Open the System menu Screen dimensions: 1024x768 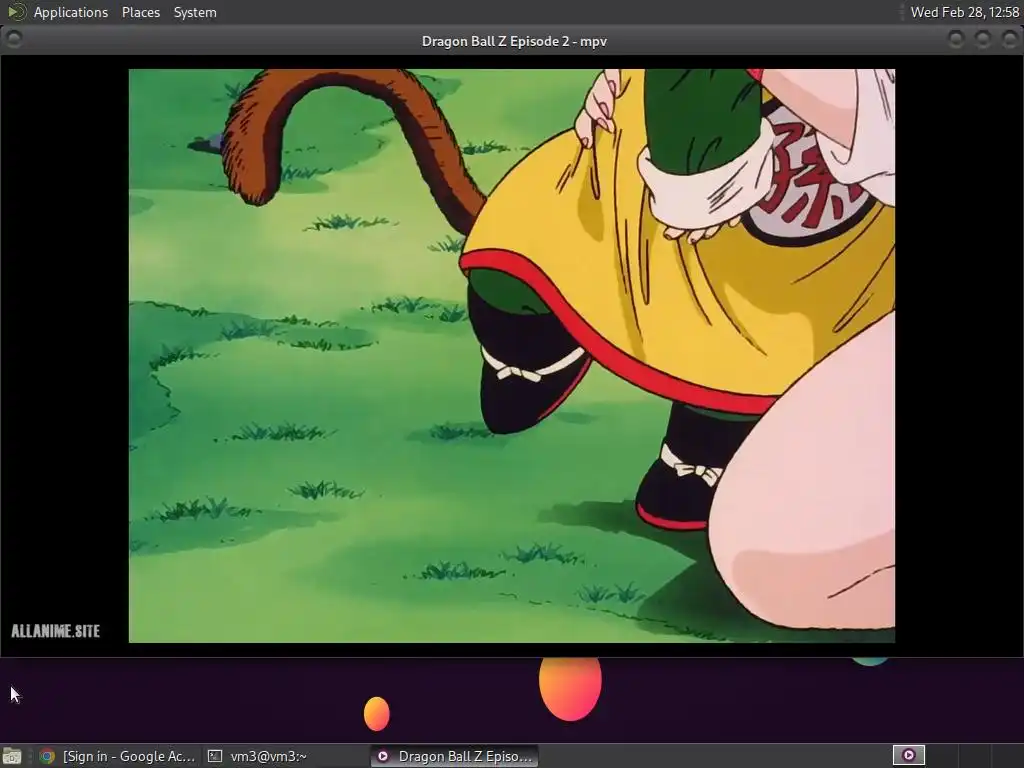coord(195,12)
